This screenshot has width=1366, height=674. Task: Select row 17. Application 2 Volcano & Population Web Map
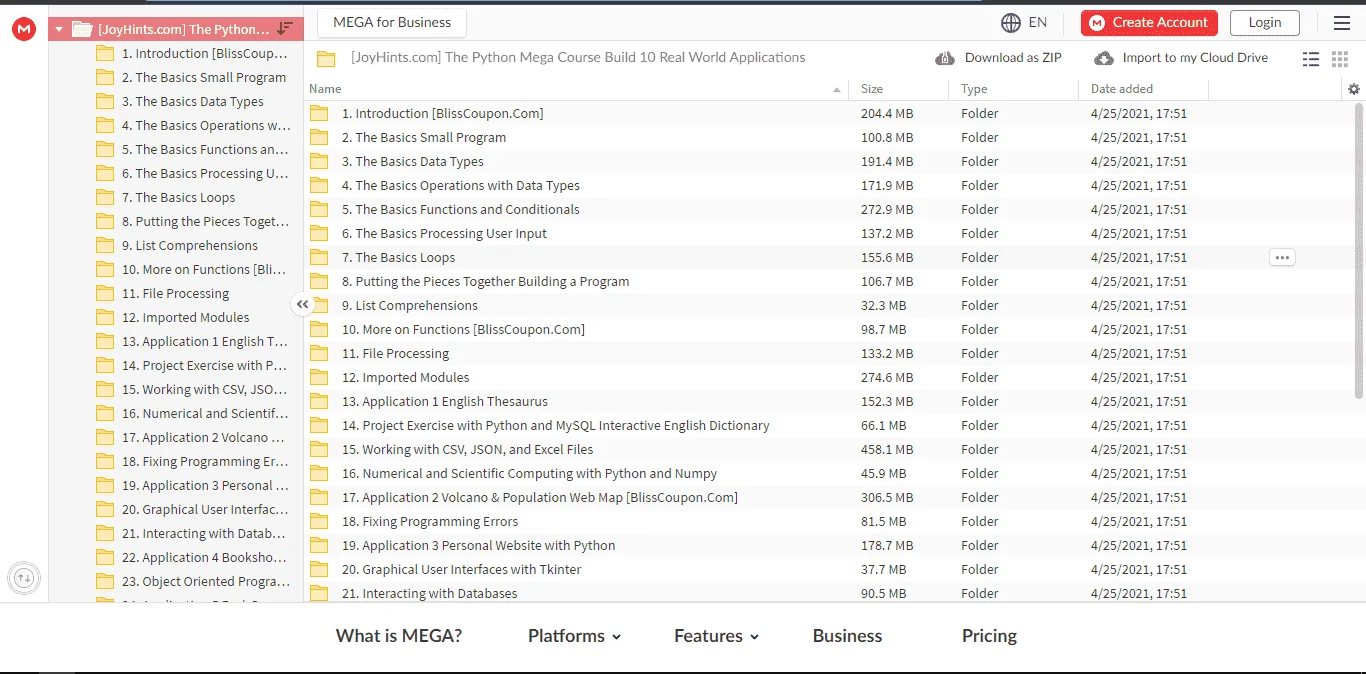coord(829,497)
